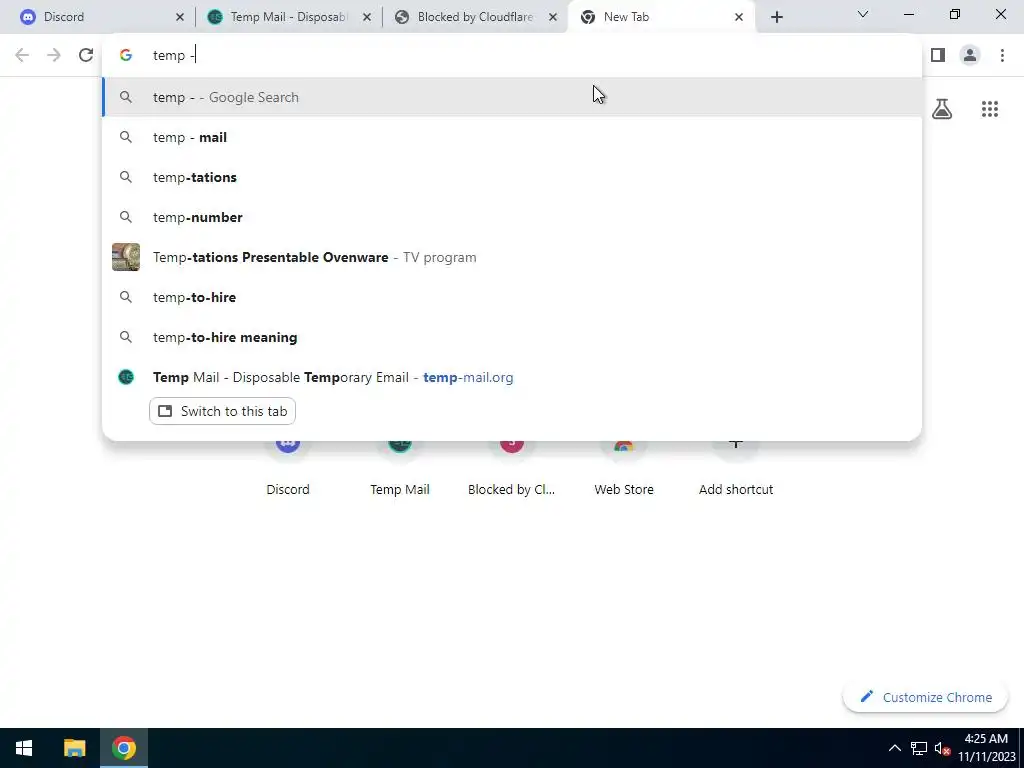Open the Windows Start menu
1024x768 pixels.
click(x=24, y=748)
